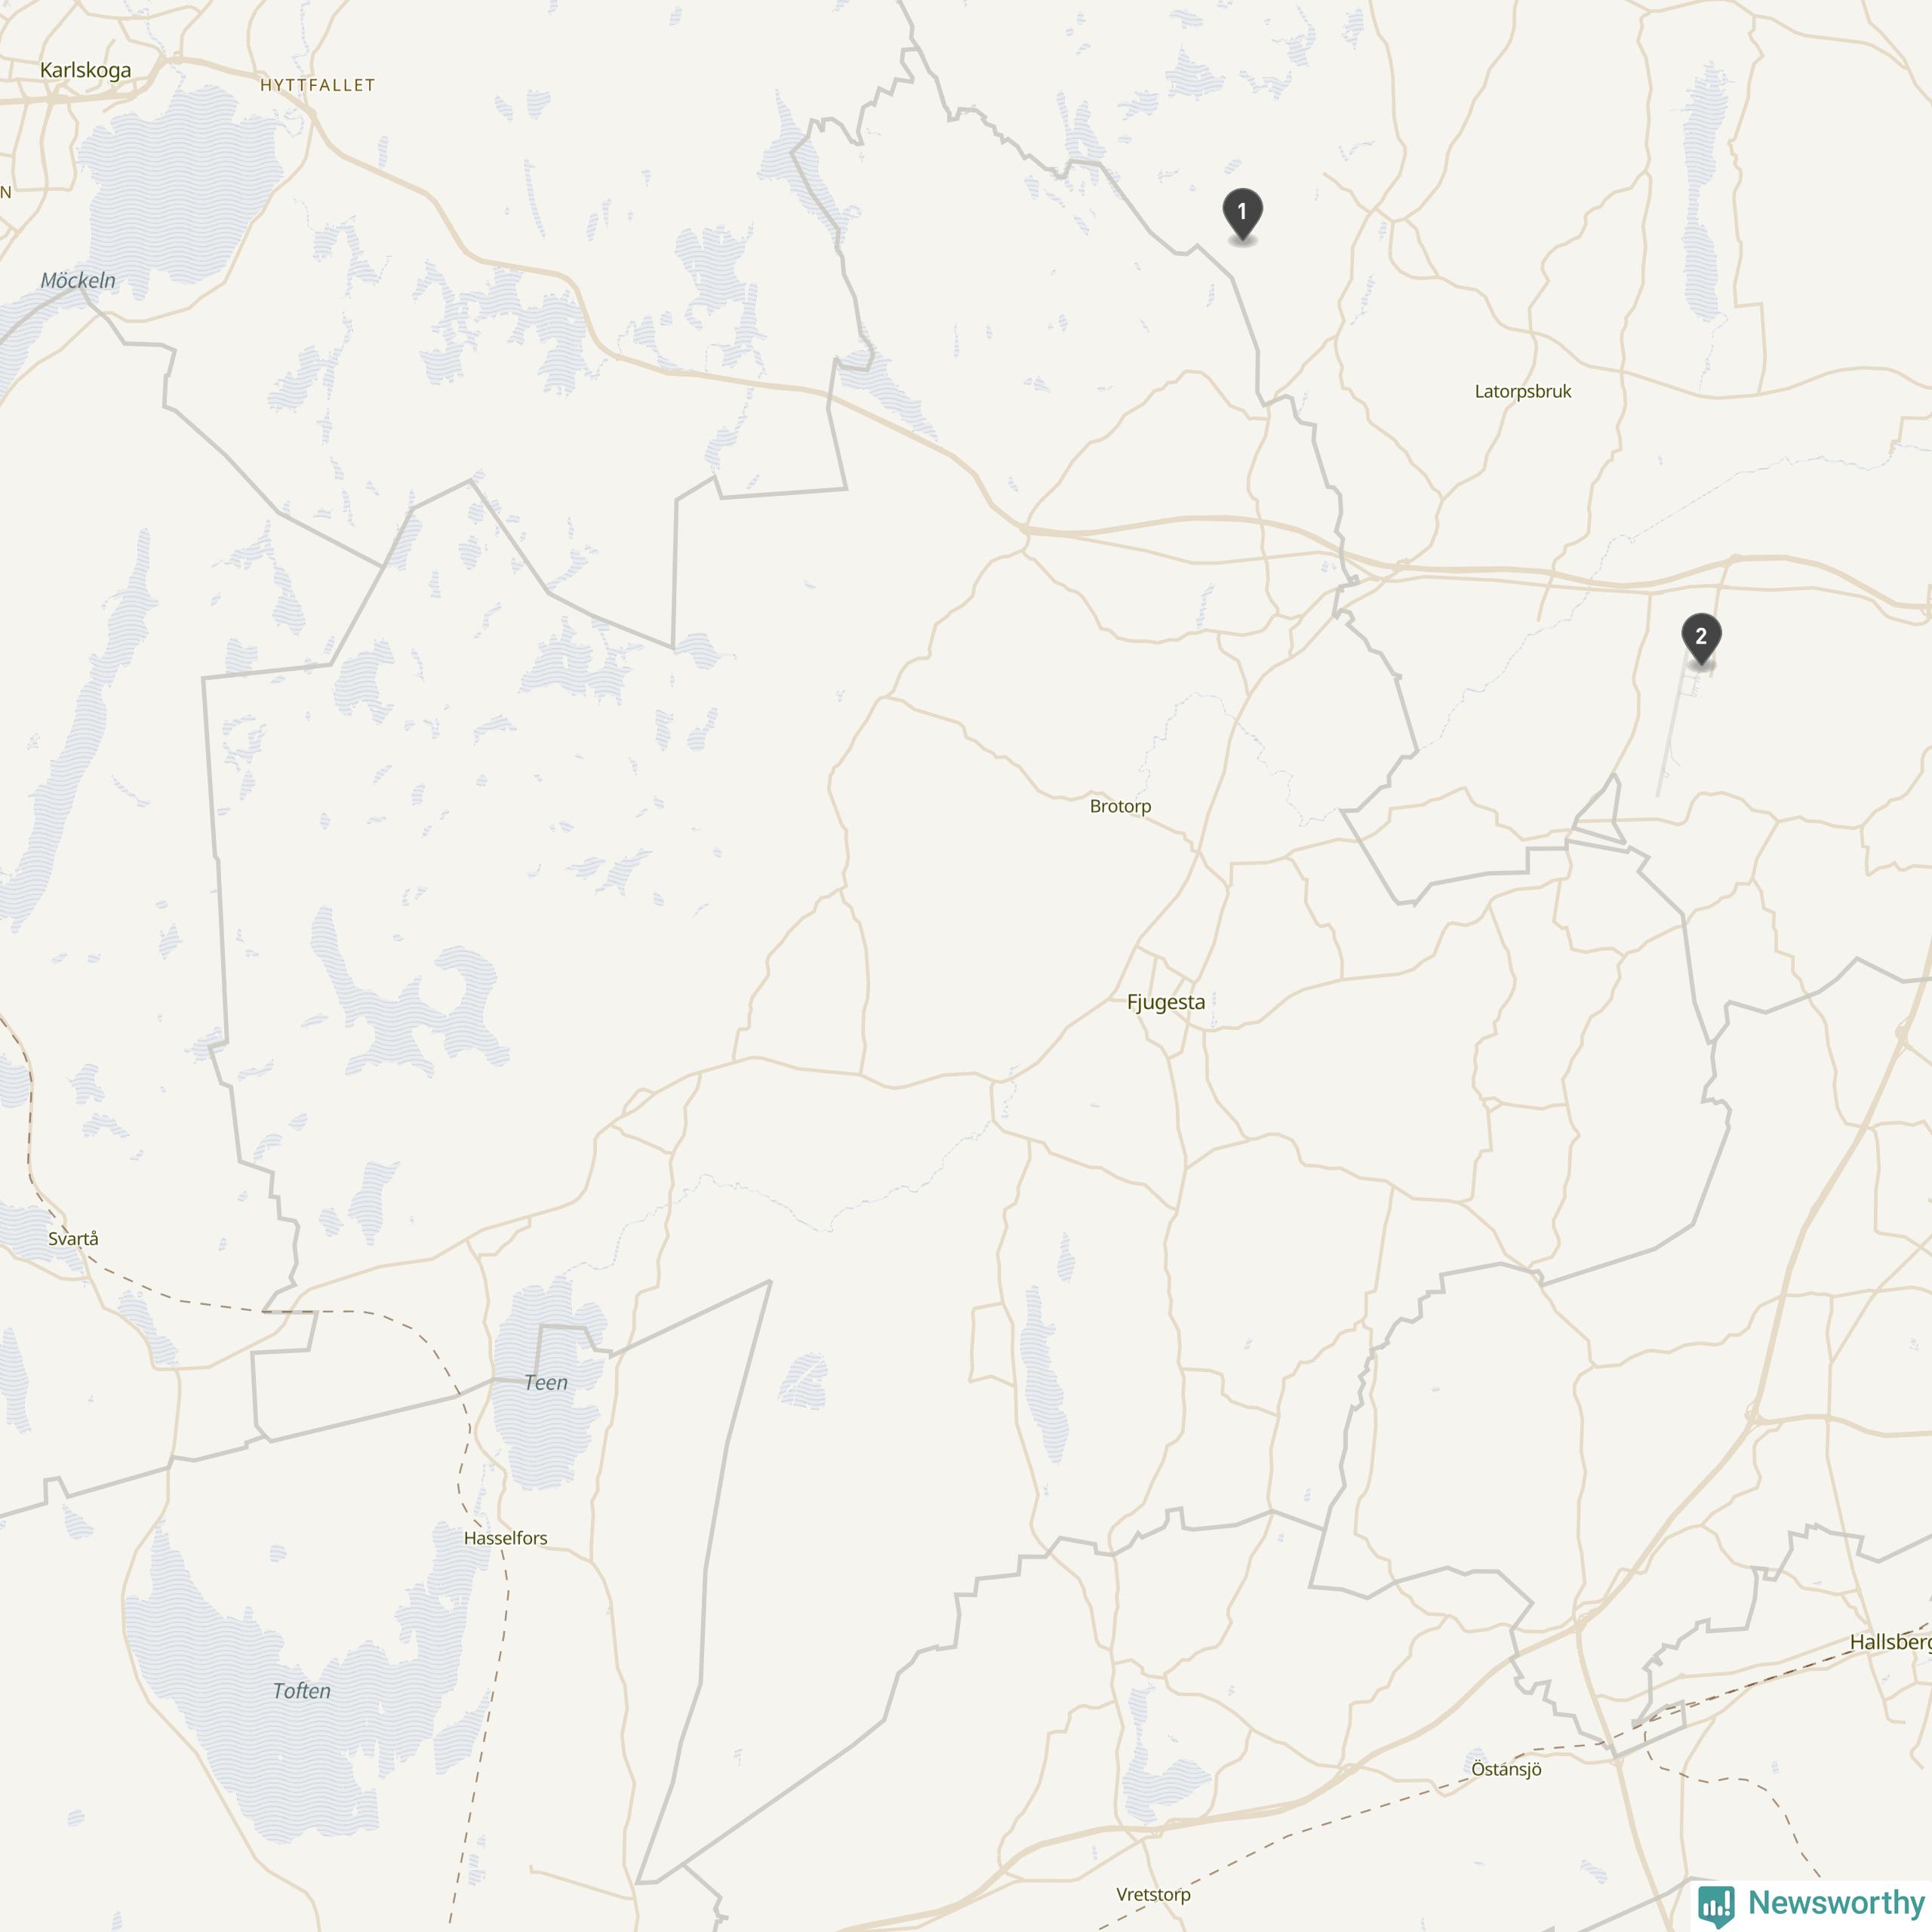Click the Latorpsbruk place label
Image resolution: width=1932 pixels, height=1932 pixels.
(x=1523, y=391)
